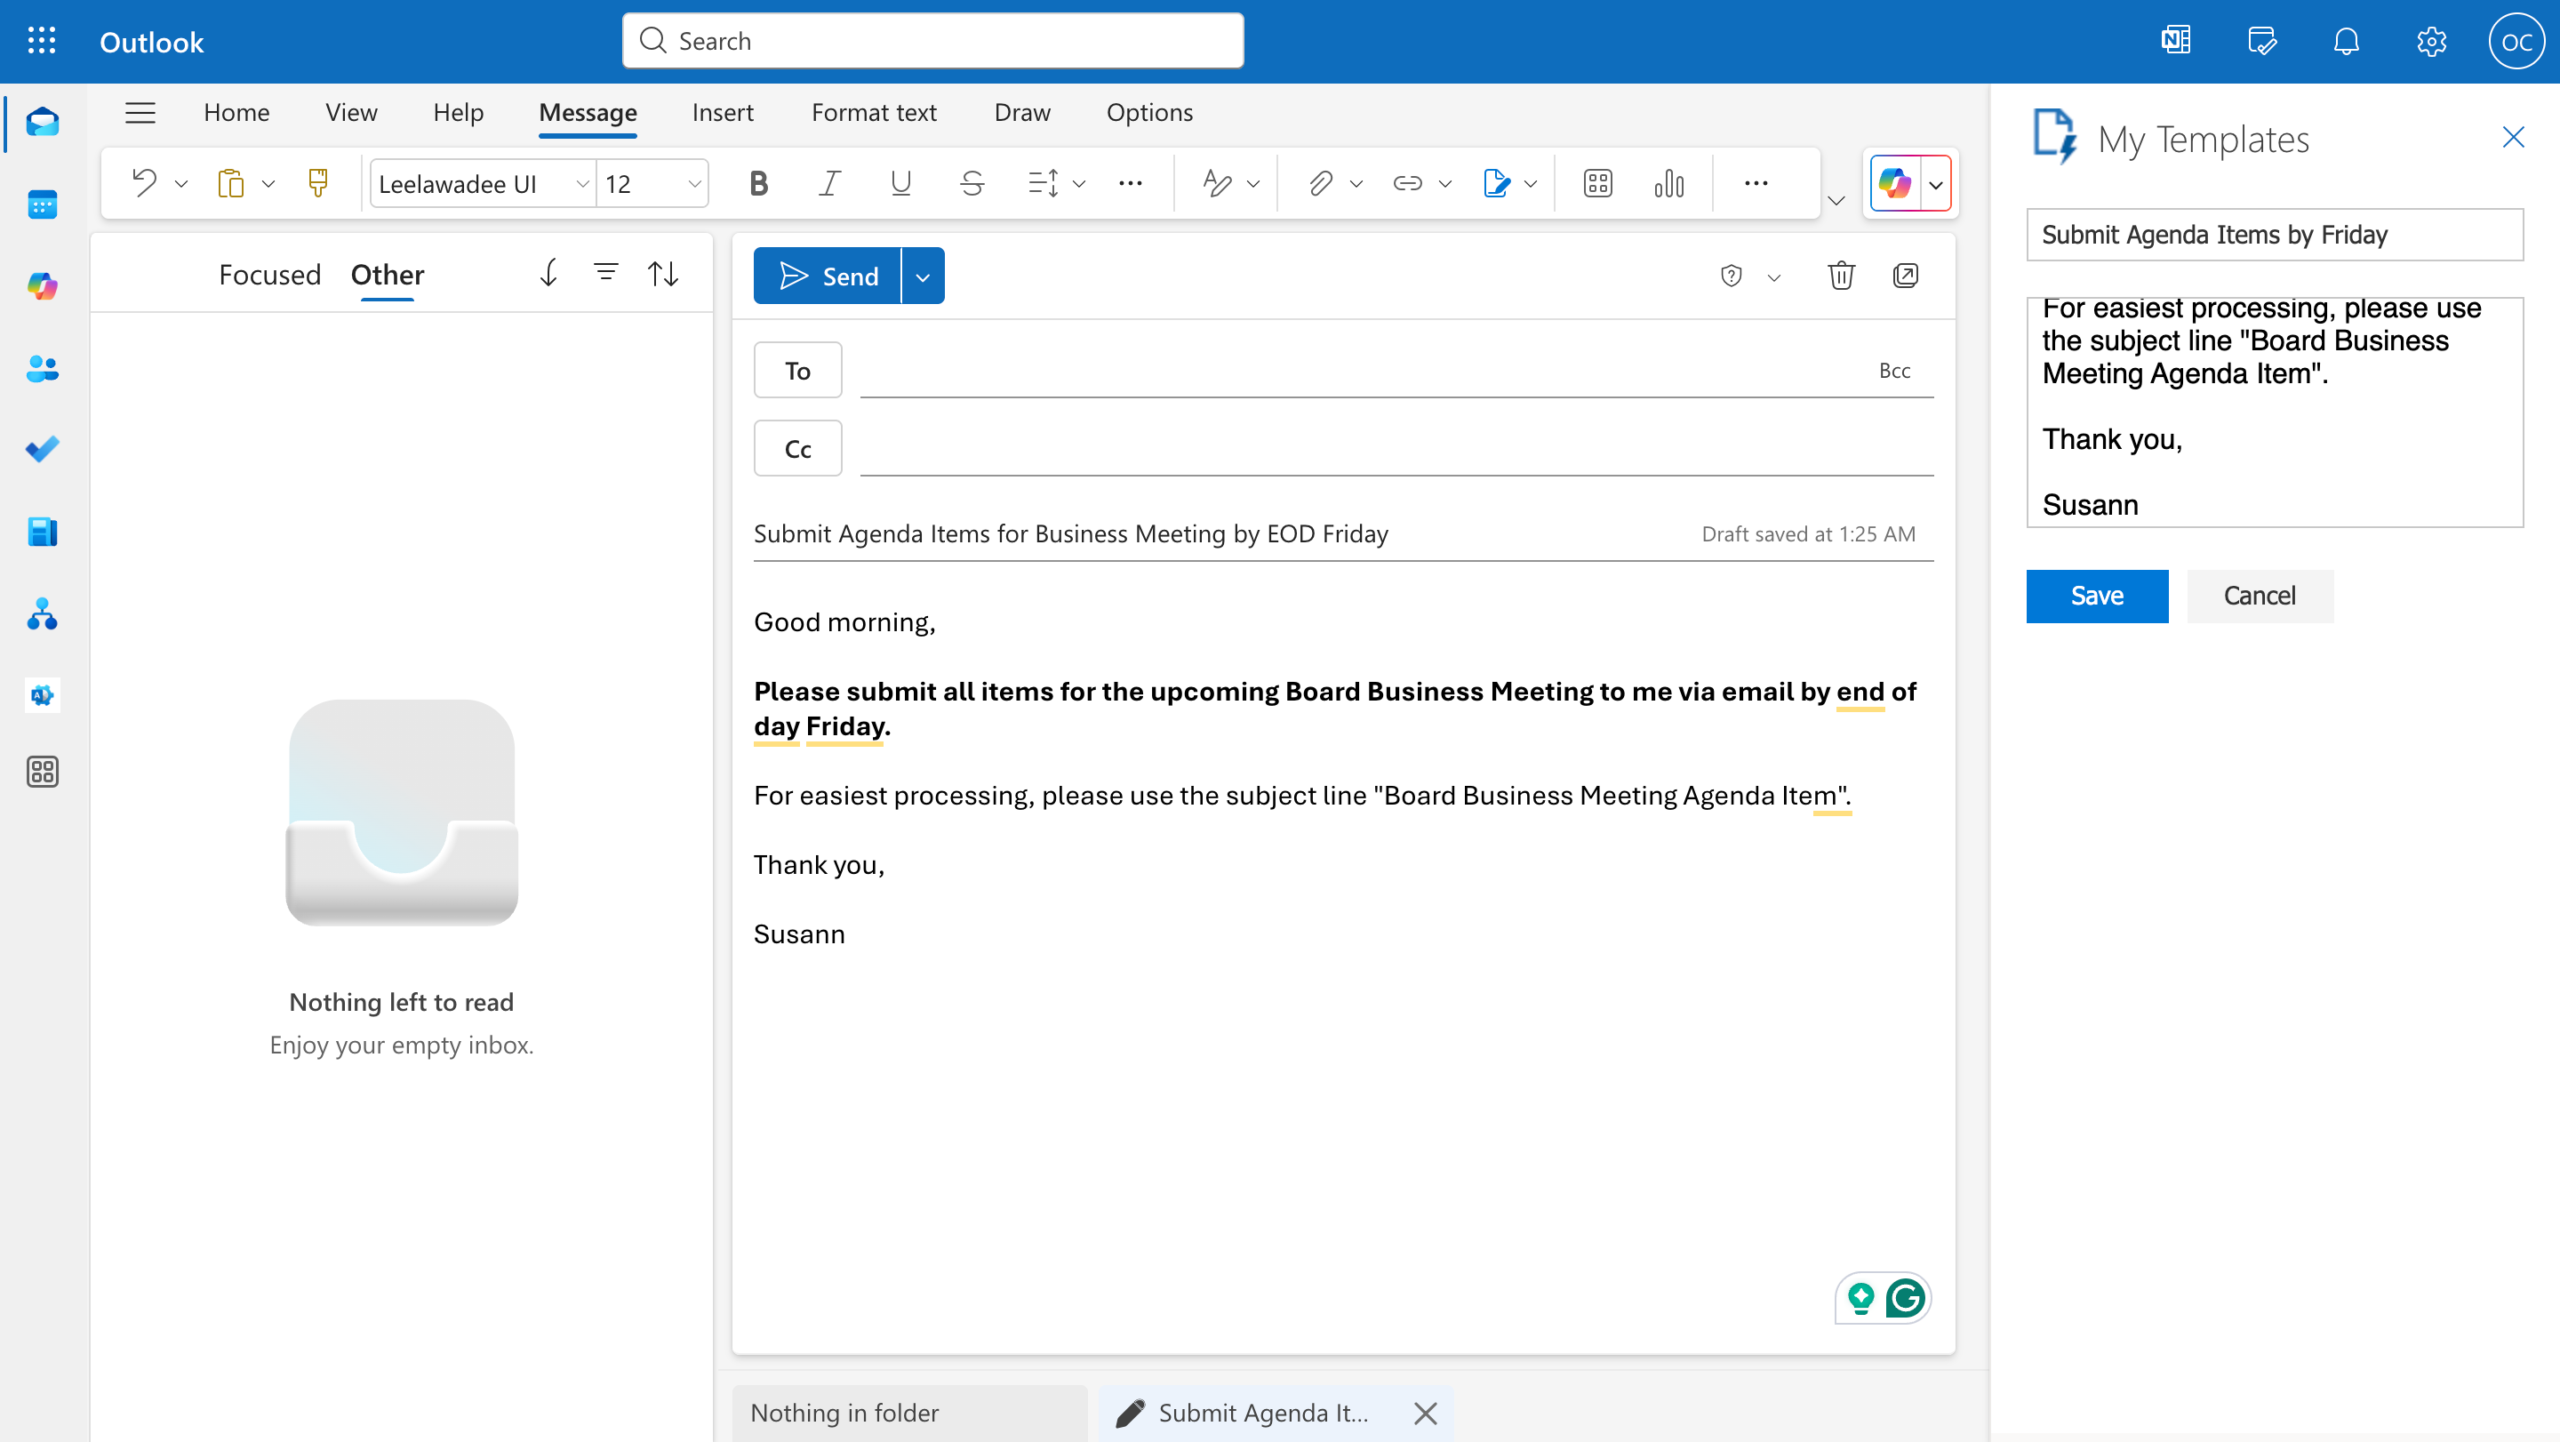Viewport: 2560px width, 1442px height.
Task: Expand the Send options dropdown arrow
Action: tap(923, 276)
